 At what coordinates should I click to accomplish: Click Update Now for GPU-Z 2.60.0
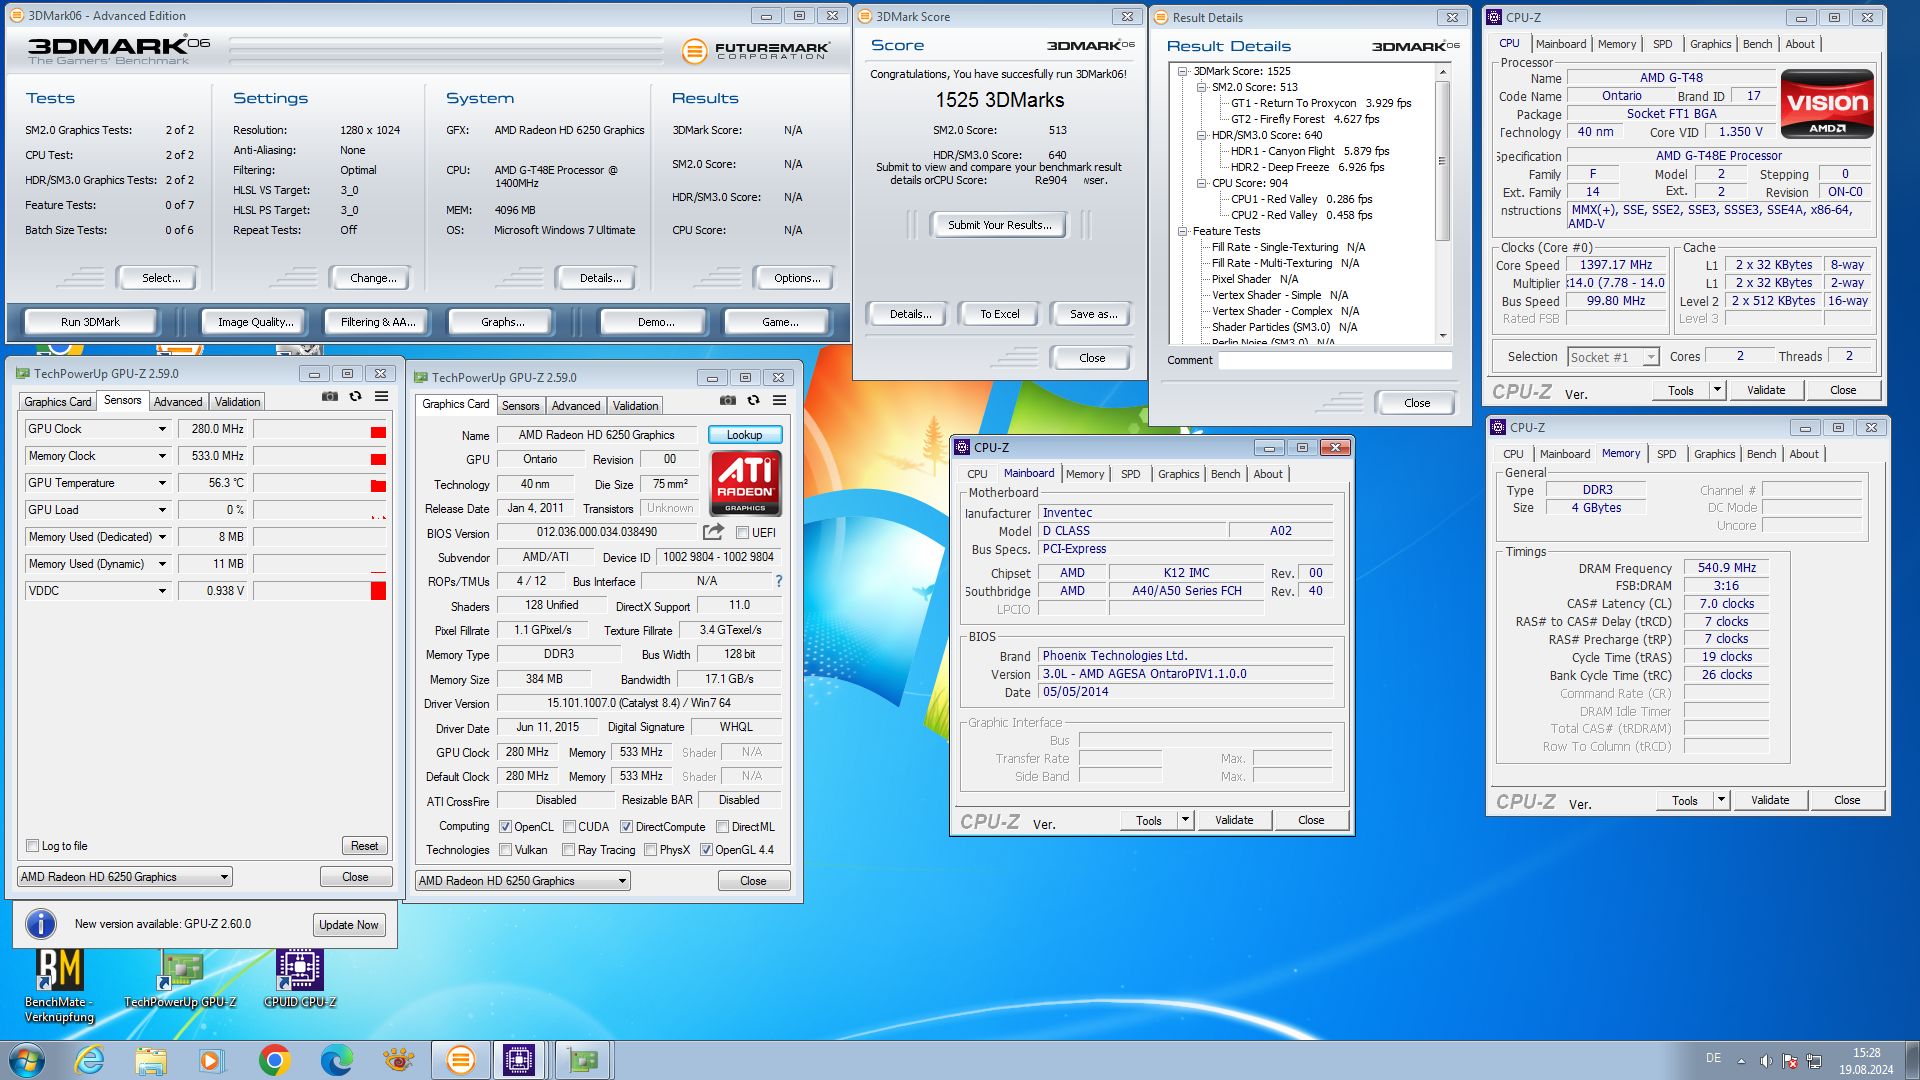point(349,925)
